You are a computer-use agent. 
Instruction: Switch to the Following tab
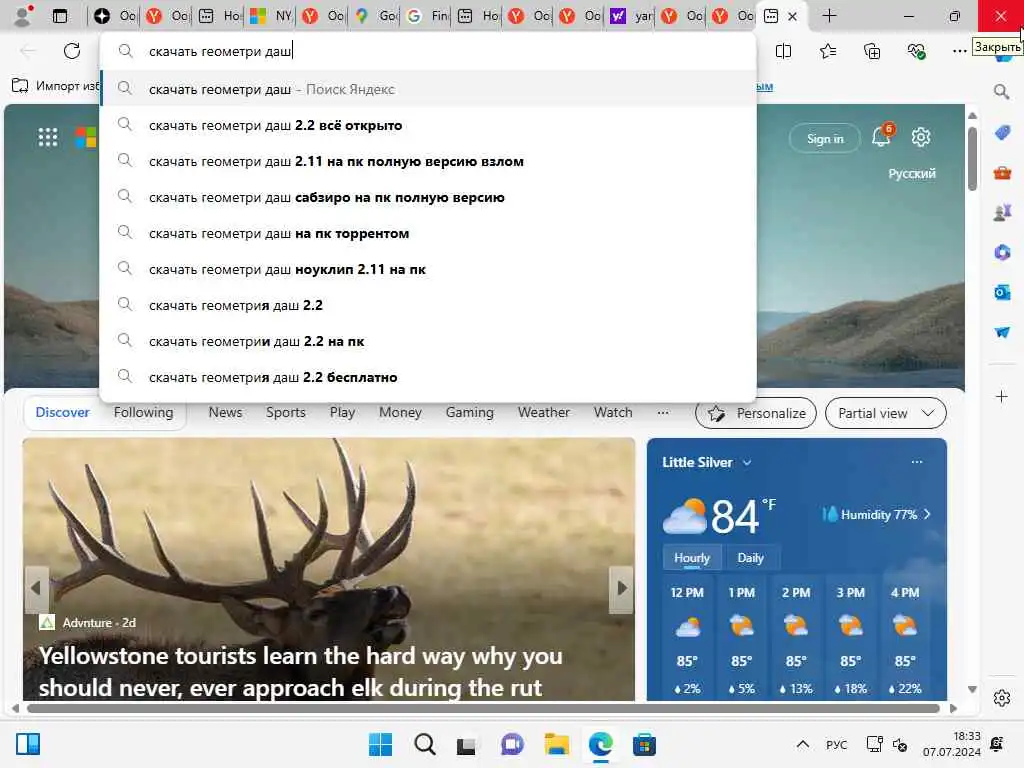pyautogui.click(x=144, y=413)
